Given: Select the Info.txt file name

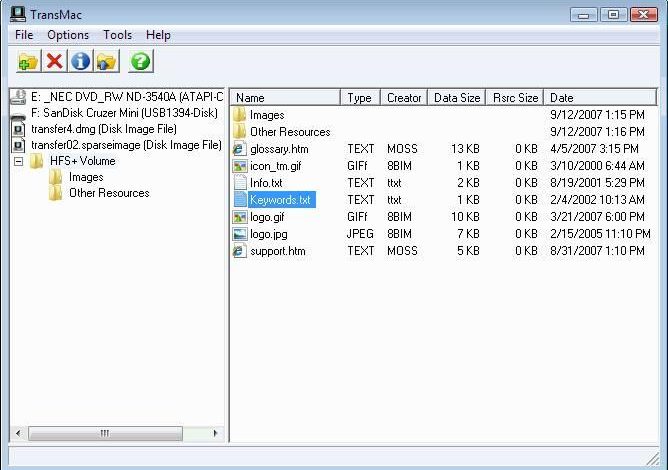Looking at the screenshot, I should [266, 183].
